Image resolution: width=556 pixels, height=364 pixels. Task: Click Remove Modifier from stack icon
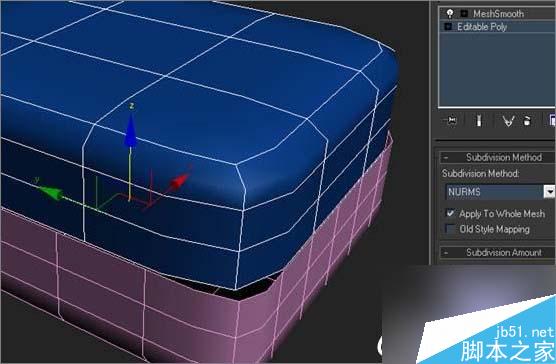(527, 121)
